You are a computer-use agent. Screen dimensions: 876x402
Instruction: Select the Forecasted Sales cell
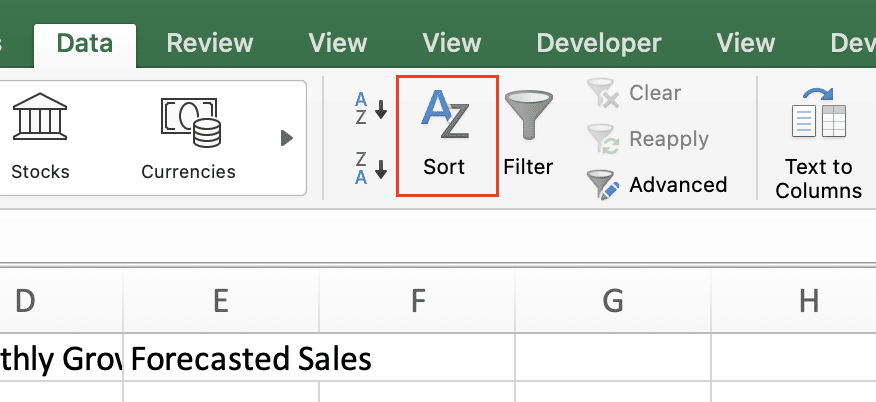250,358
